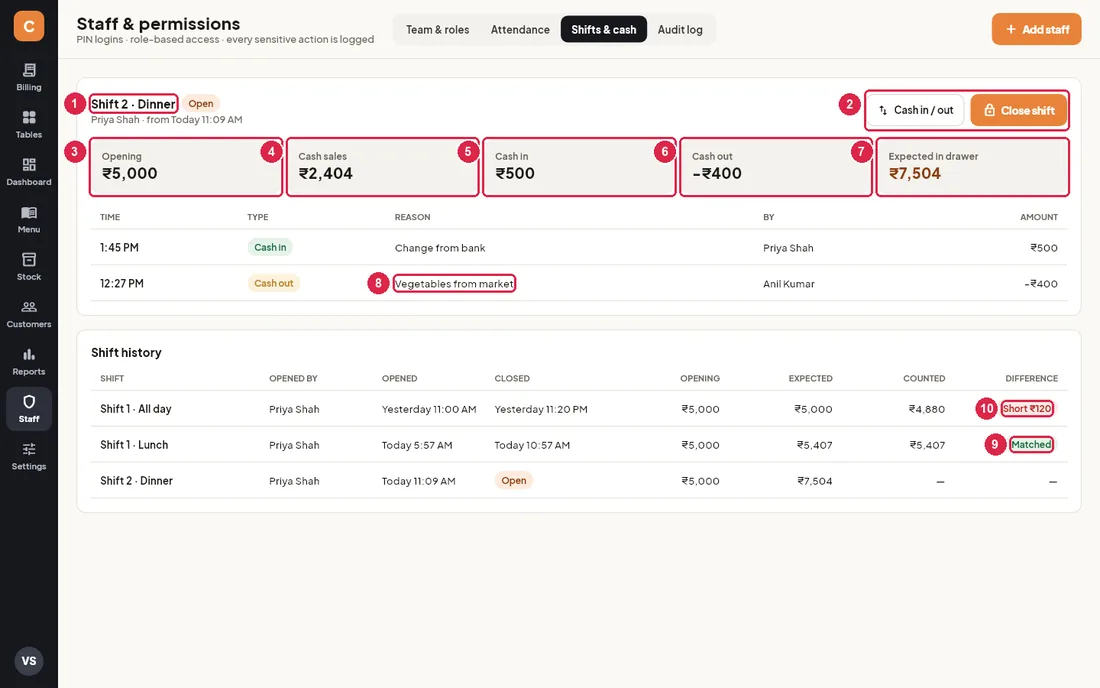Click the 1:45 PM transaction time
The height and width of the screenshot is (688, 1100).
click(x=119, y=248)
